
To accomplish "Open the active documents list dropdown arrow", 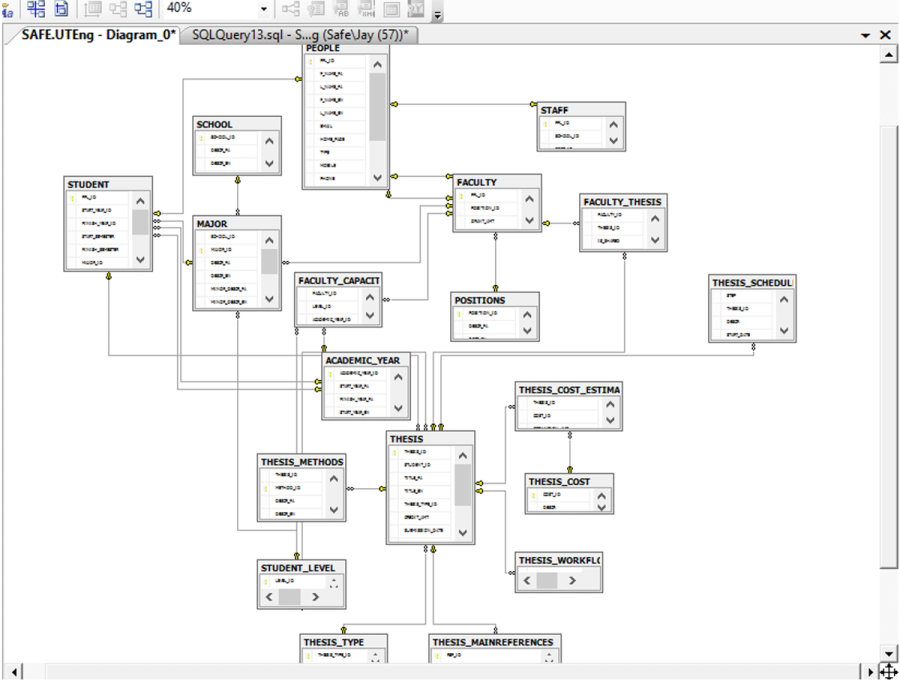I will pyautogui.click(x=866, y=36).
